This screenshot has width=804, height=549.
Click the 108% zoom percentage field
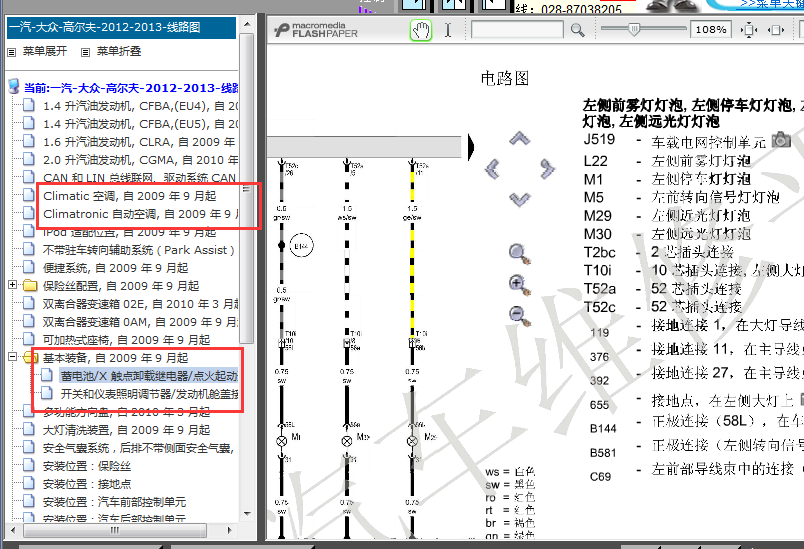pyautogui.click(x=711, y=30)
